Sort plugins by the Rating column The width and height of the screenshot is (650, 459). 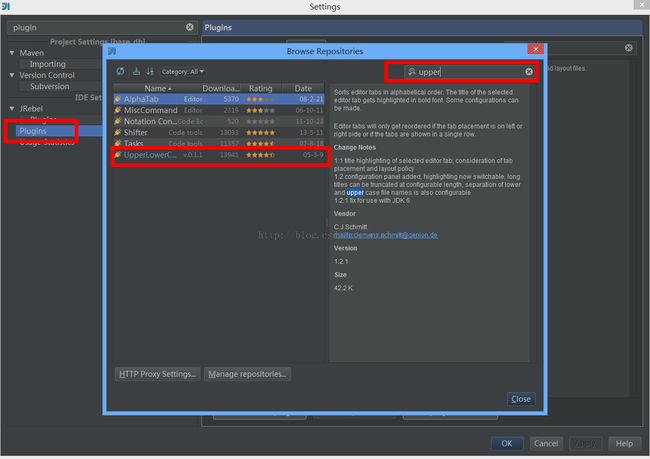261,88
